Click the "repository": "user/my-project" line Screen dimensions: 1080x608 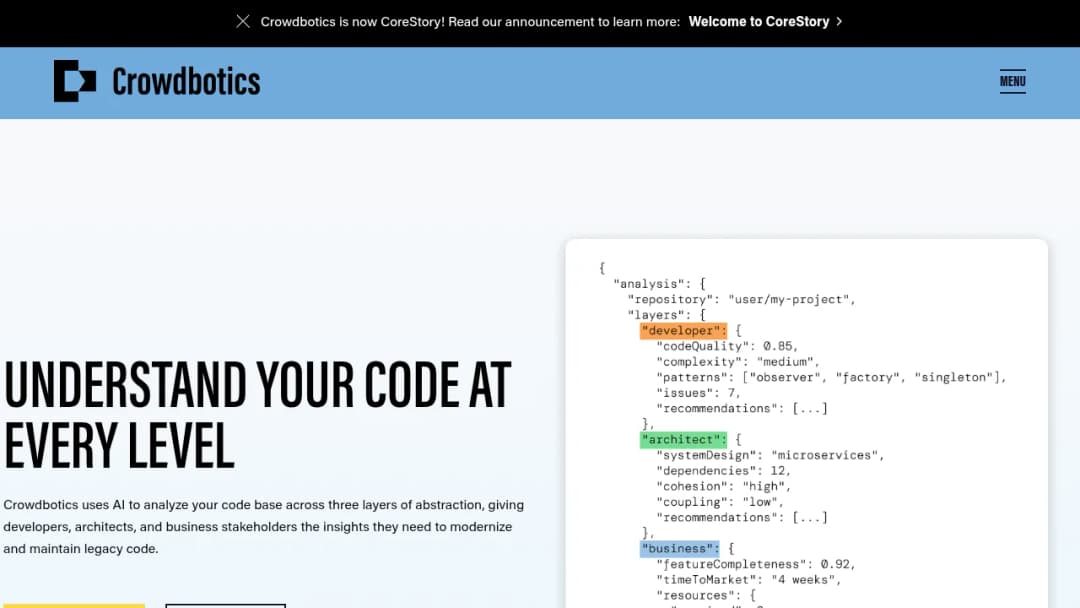tap(741, 300)
